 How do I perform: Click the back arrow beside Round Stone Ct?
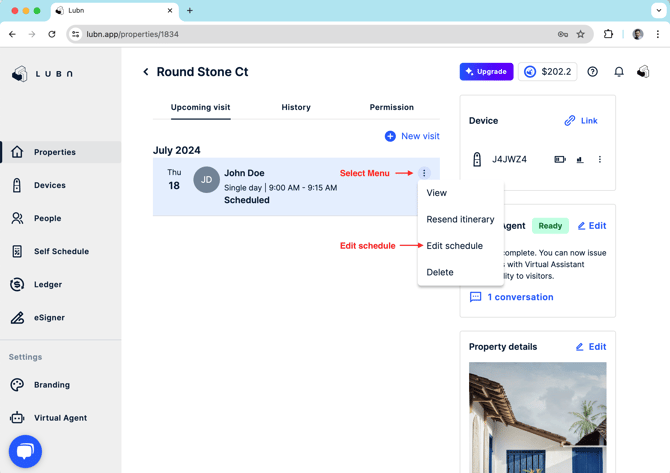[x=146, y=72]
